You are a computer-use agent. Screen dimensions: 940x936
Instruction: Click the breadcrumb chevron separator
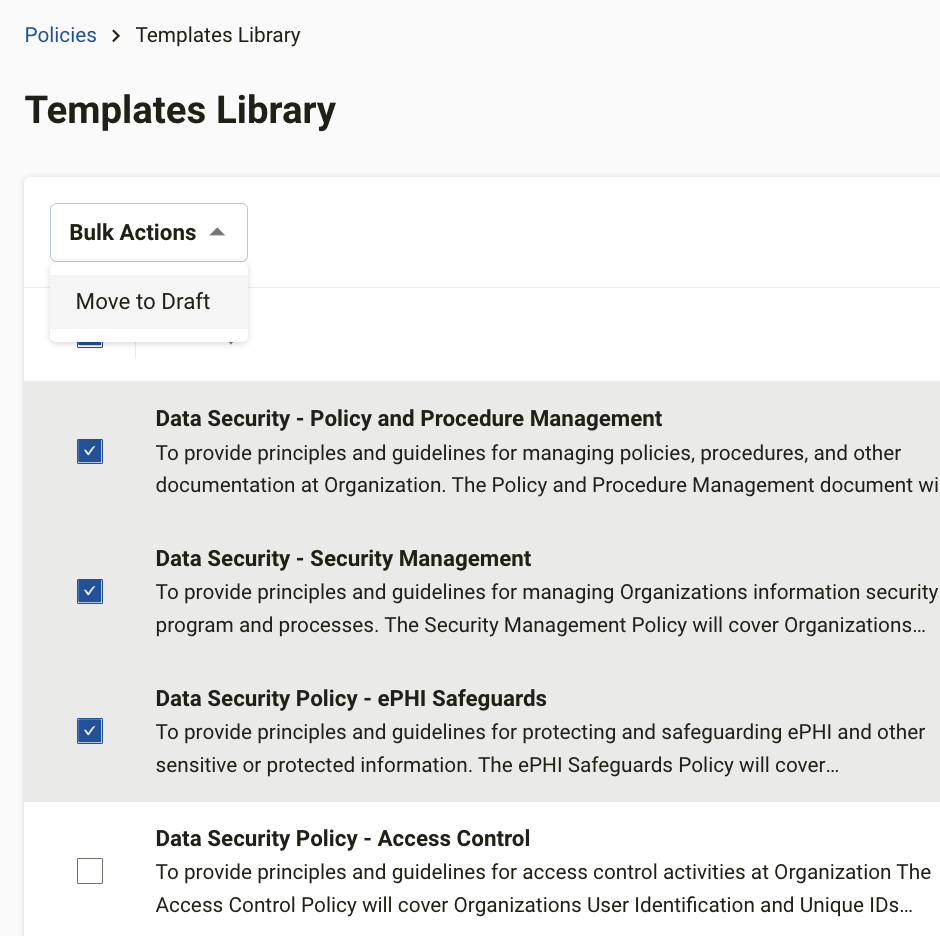[116, 36]
